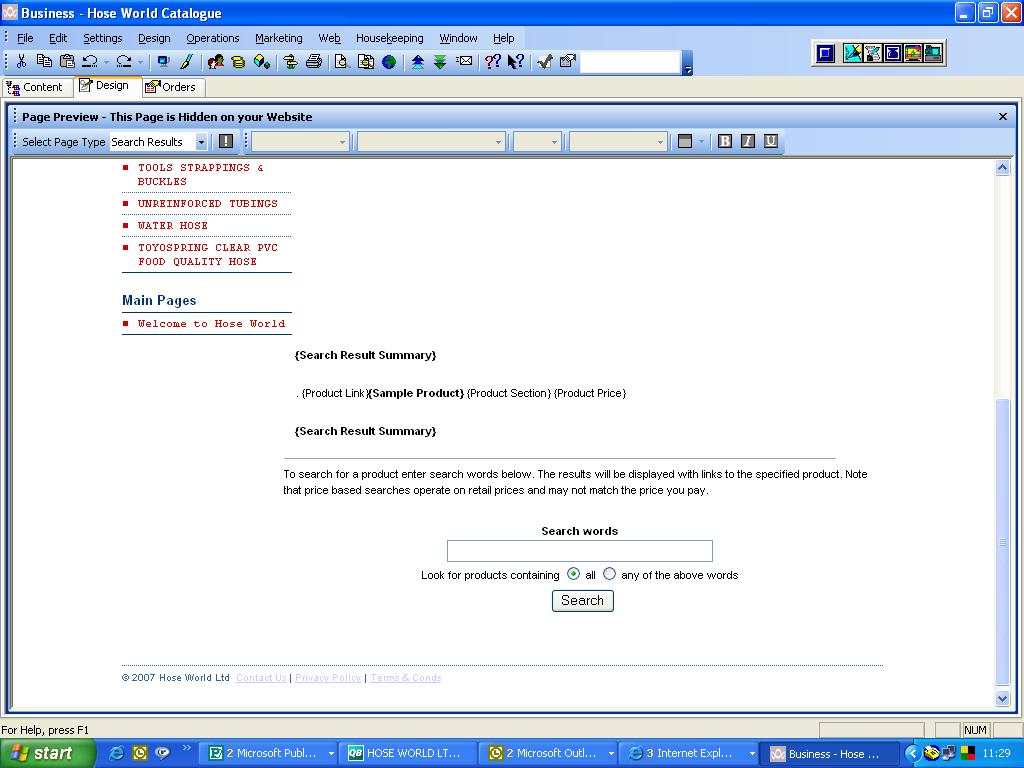Toggle Bold formatting button
1024x768 pixels.
click(x=725, y=142)
